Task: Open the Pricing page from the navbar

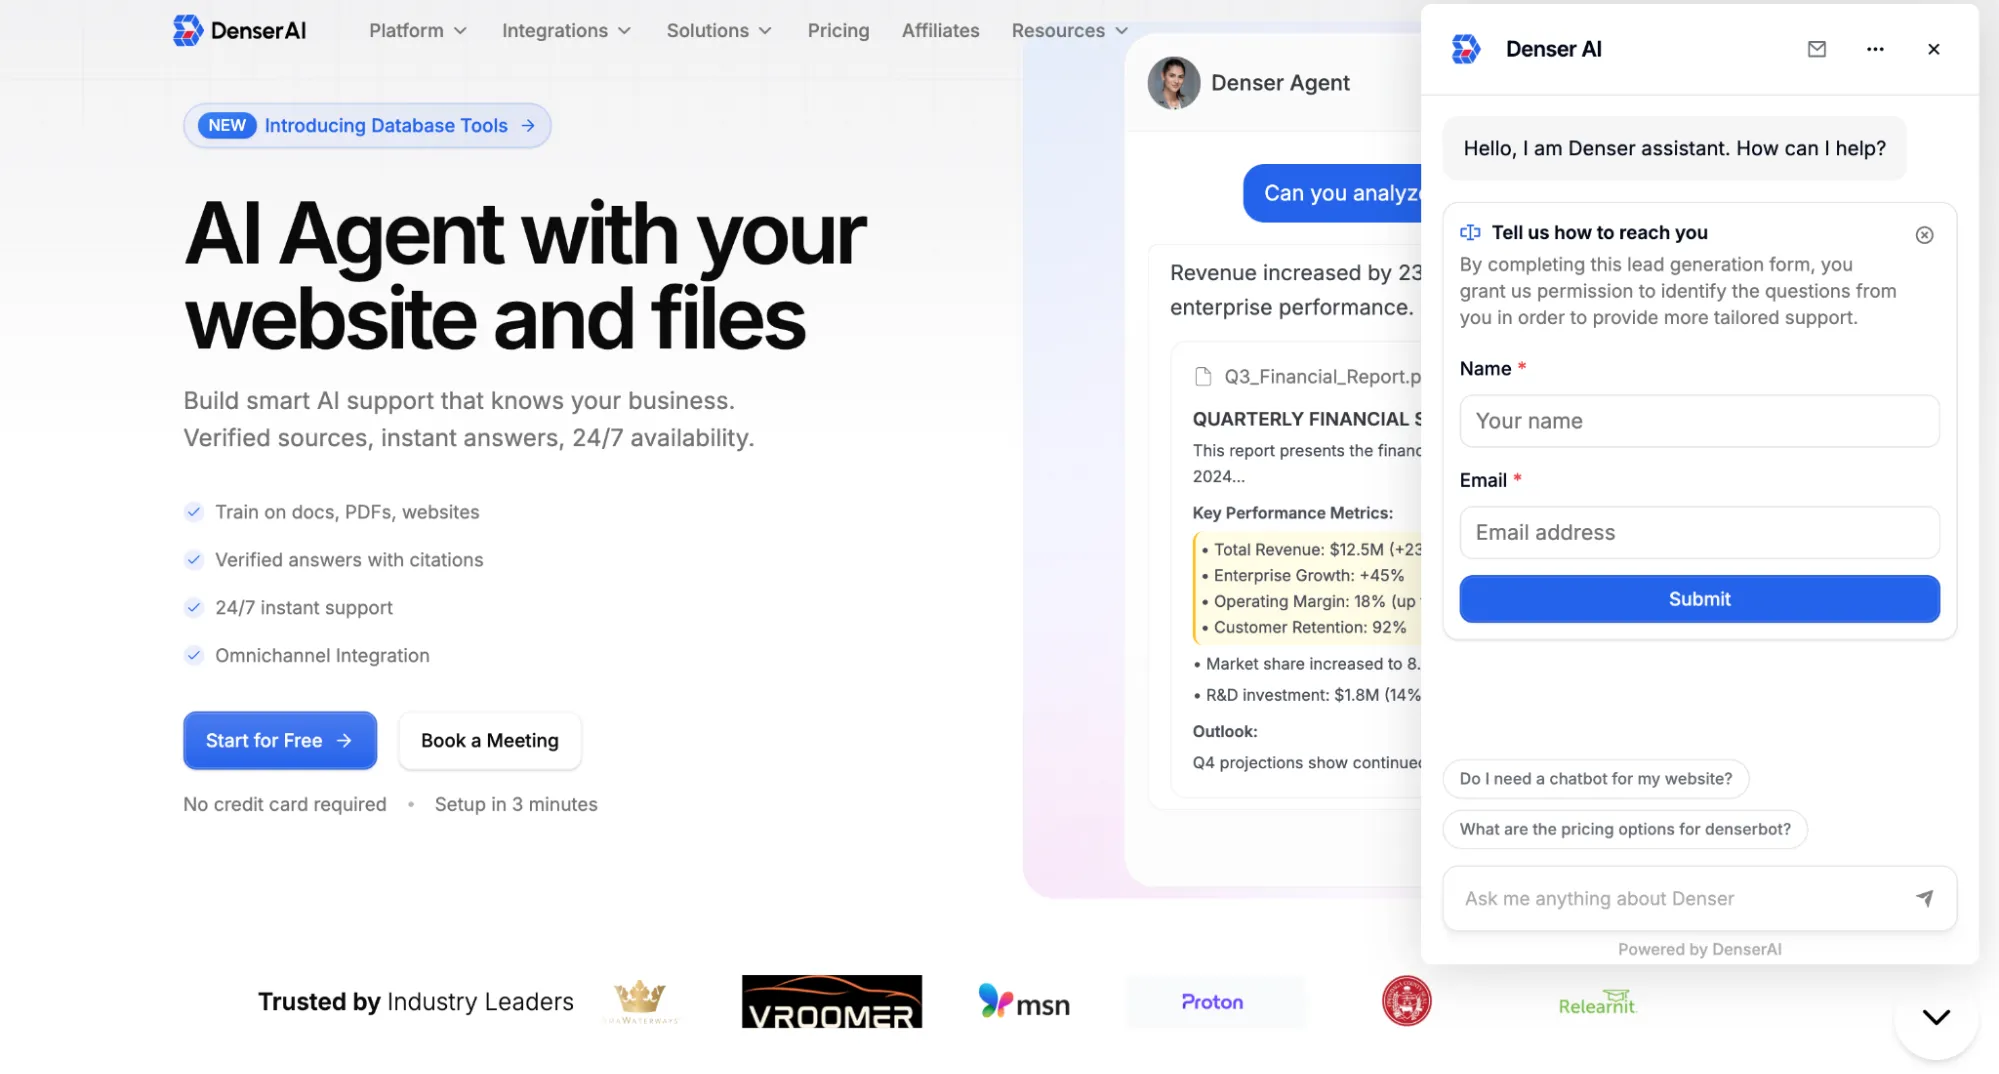Action: 838,30
